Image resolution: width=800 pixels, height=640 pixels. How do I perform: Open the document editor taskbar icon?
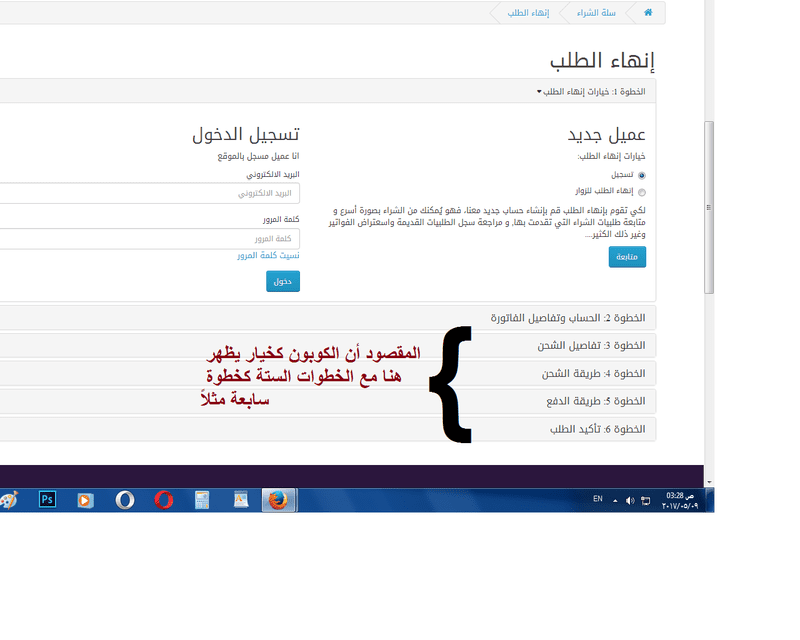coord(241,500)
